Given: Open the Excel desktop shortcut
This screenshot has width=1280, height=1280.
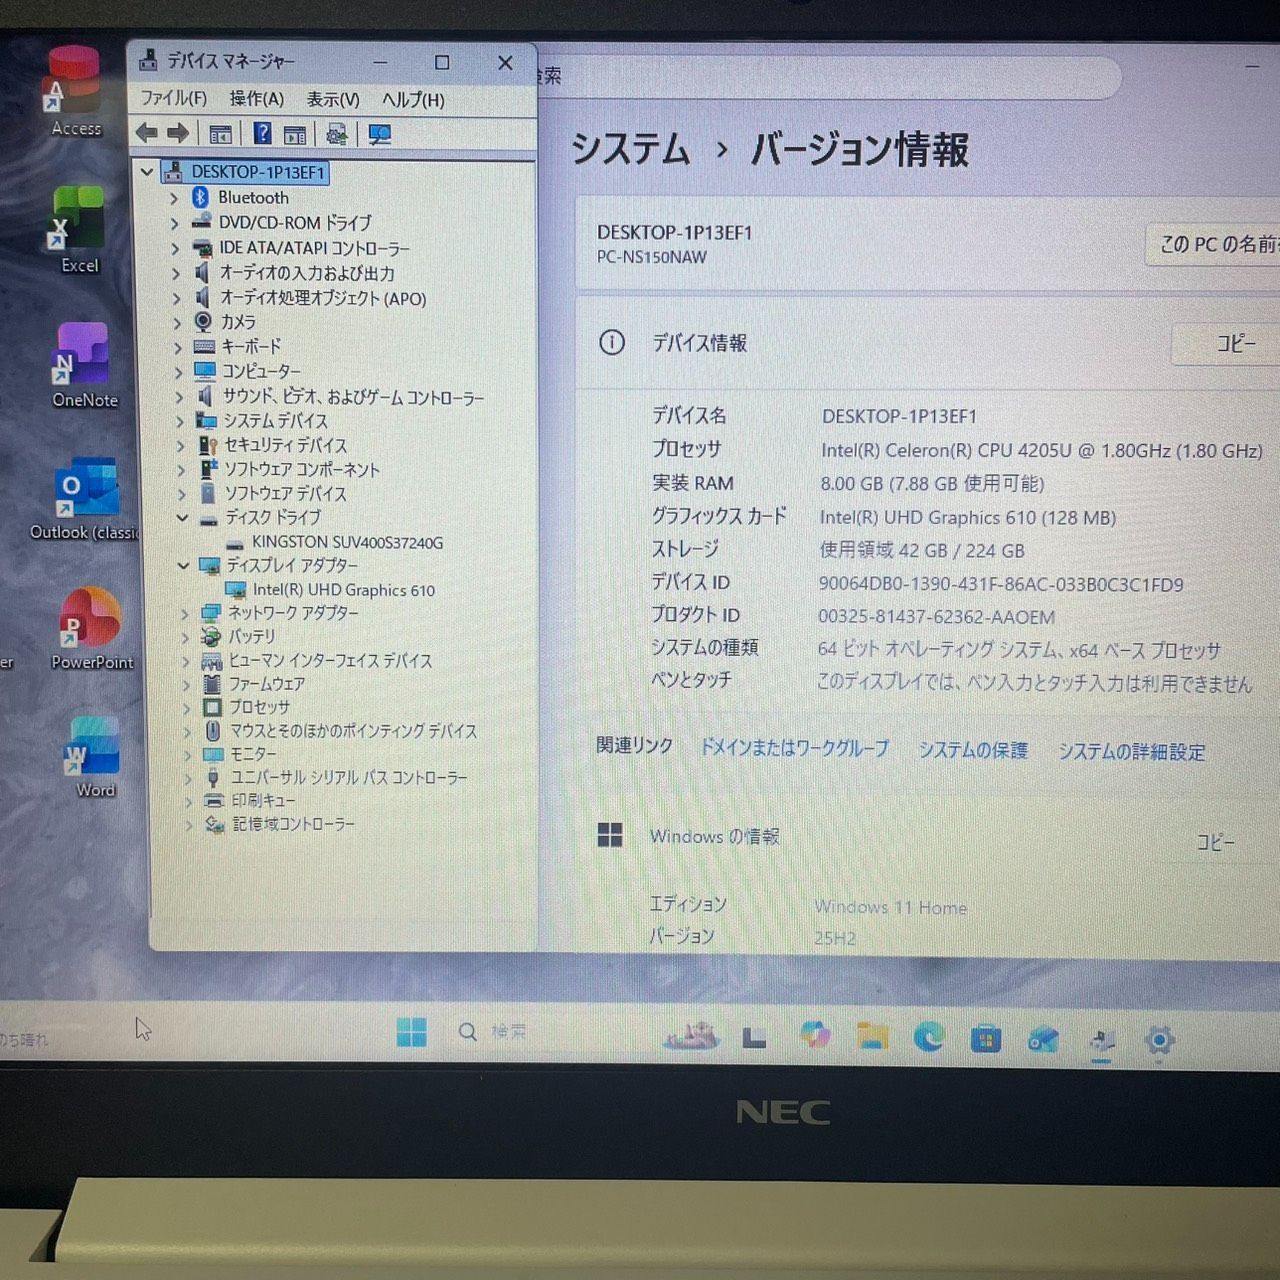Looking at the screenshot, I should (x=78, y=230).
